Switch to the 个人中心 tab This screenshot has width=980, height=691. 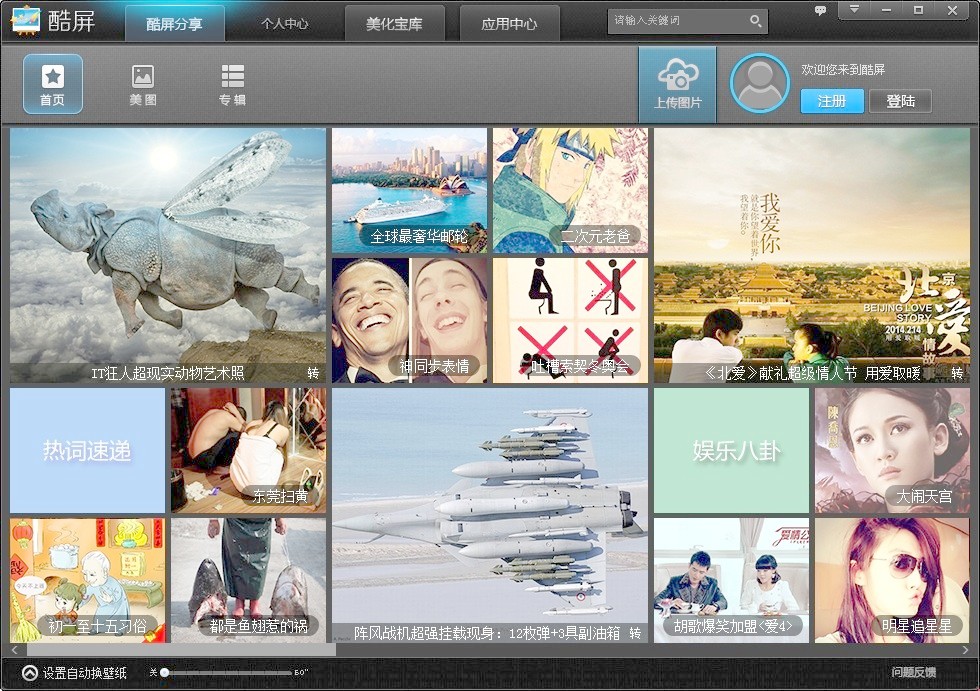[x=284, y=24]
